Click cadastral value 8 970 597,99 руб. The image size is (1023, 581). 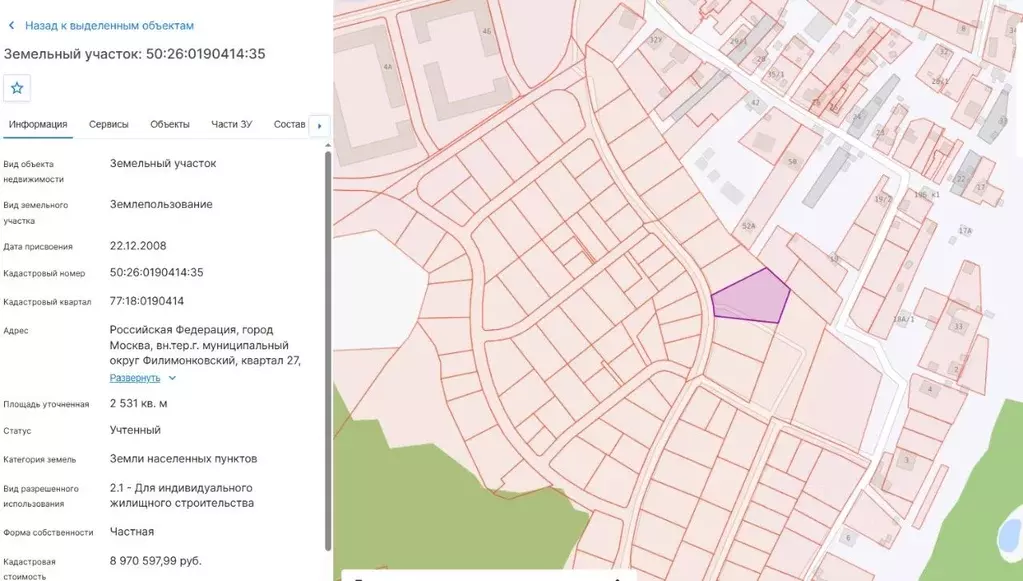[x=155, y=561]
